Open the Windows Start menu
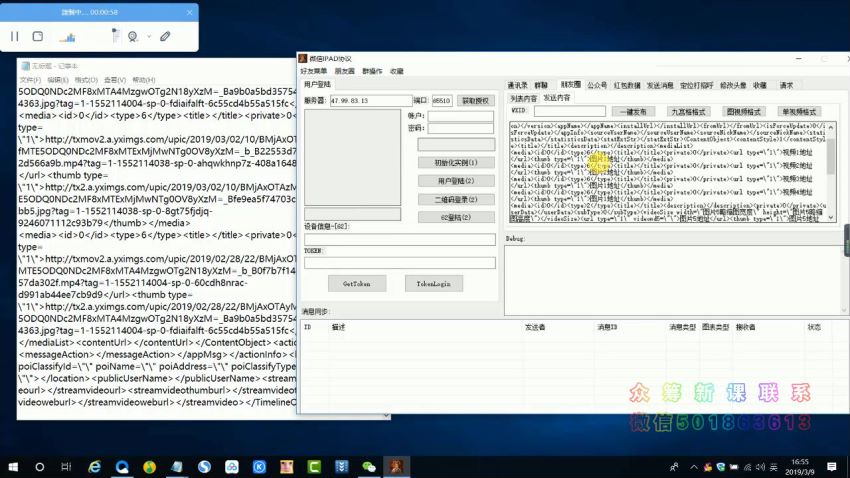850x478 pixels. (x=13, y=467)
